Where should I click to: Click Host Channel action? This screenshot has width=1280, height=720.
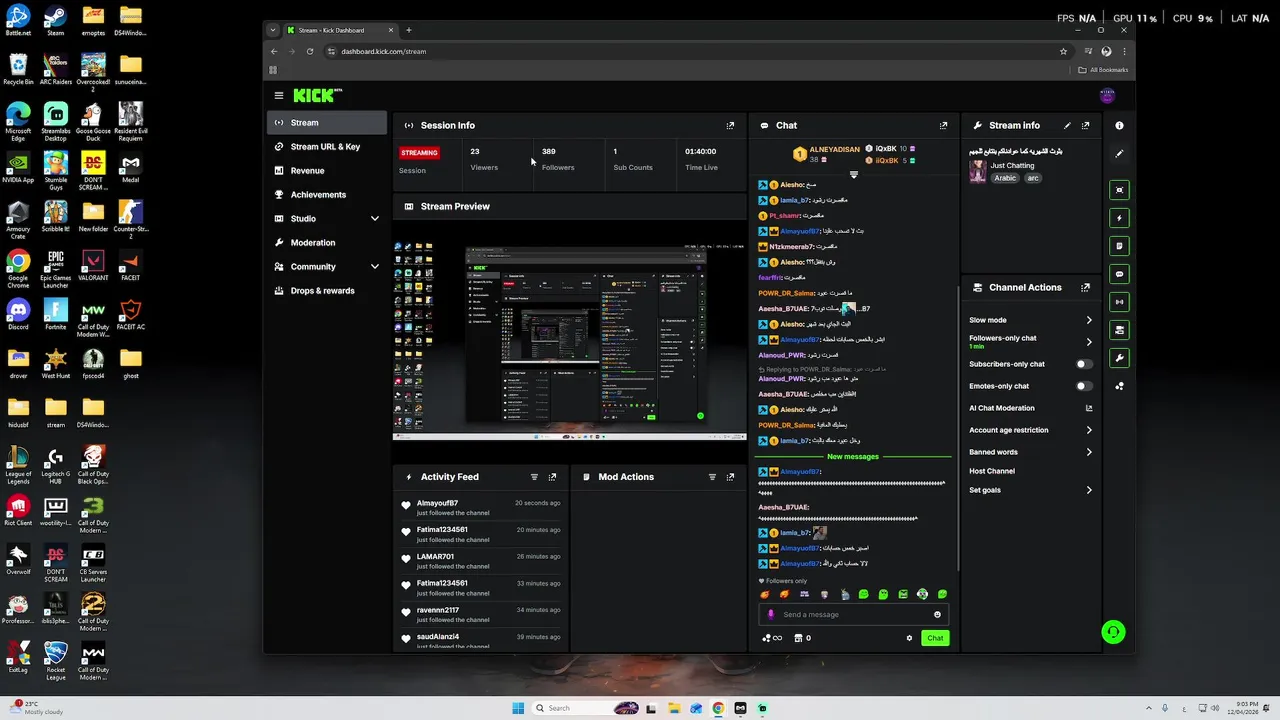(992, 471)
